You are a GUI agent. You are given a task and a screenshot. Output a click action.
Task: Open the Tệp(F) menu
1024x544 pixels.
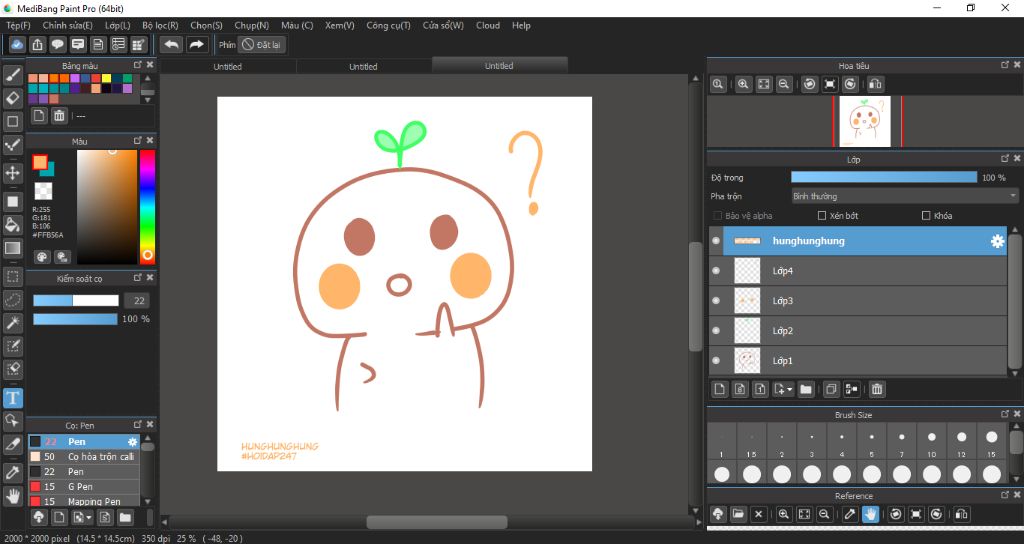18,25
